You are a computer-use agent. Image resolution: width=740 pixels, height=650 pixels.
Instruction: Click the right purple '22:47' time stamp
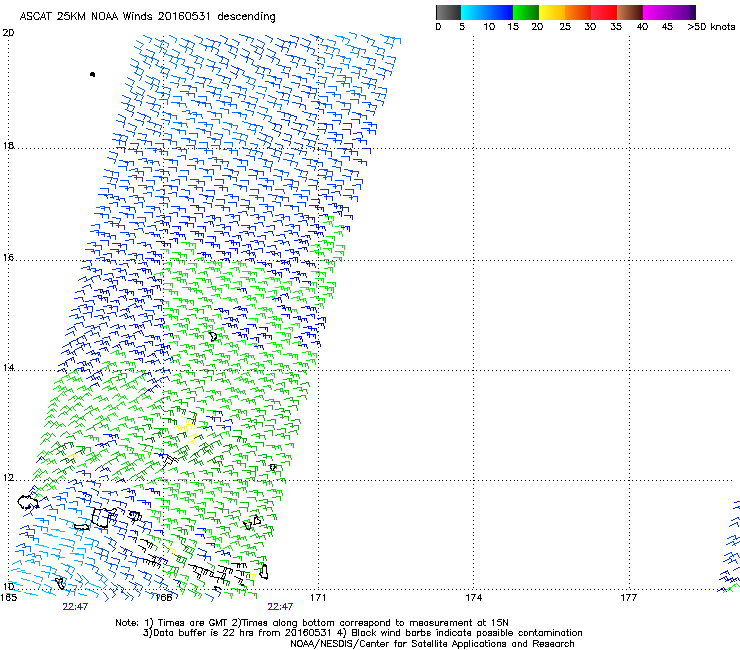tap(280, 607)
